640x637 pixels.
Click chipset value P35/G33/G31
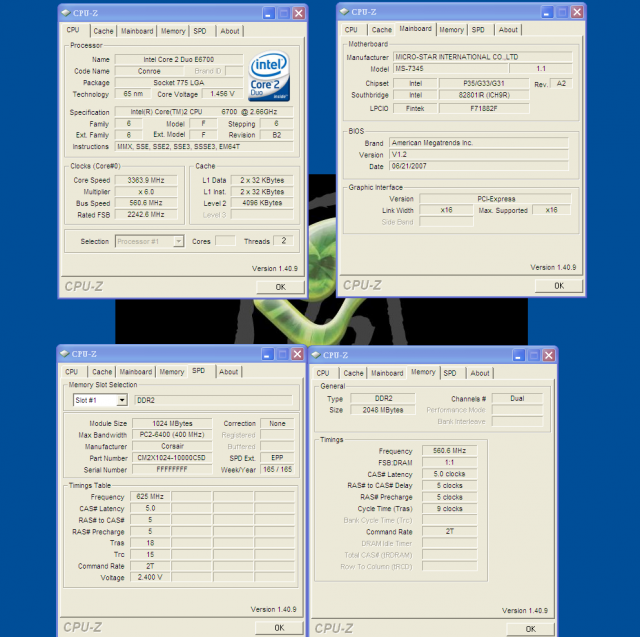point(484,83)
